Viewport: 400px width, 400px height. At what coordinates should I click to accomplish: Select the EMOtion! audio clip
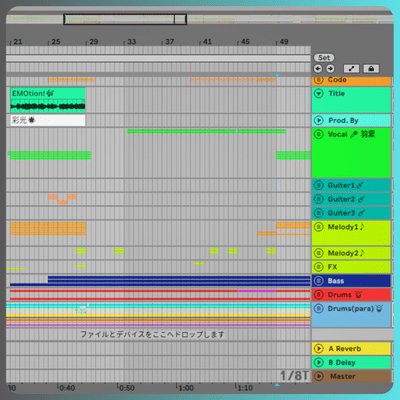click(x=48, y=100)
